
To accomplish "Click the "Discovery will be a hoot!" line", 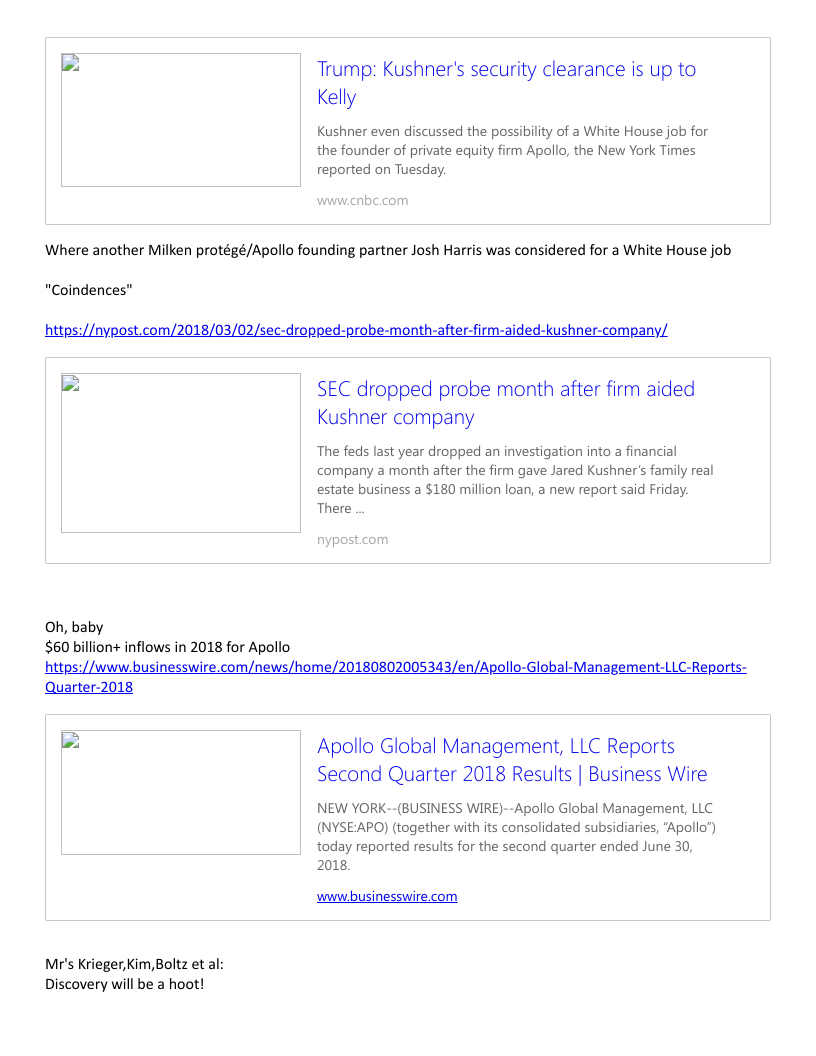I will coord(124,984).
